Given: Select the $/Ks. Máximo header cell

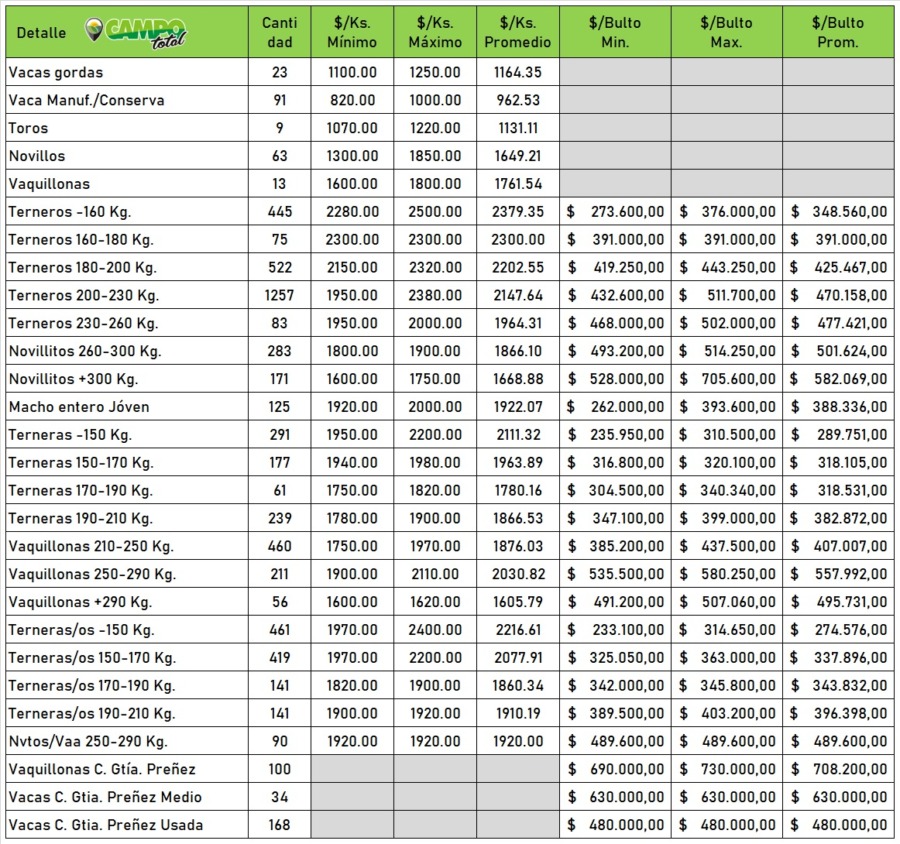Looking at the screenshot, I should (x=435, y=32).
